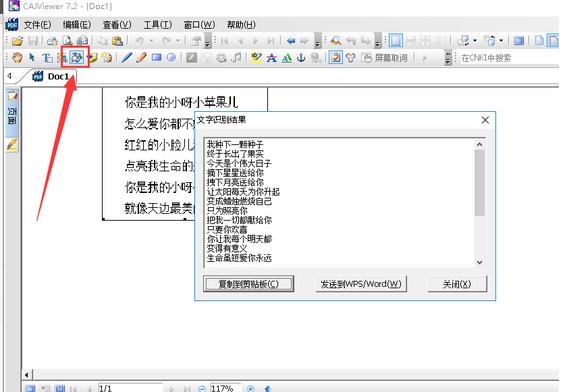
Task: Expand the first toolbar overflow chevron
Action: [x=208, y=41]
